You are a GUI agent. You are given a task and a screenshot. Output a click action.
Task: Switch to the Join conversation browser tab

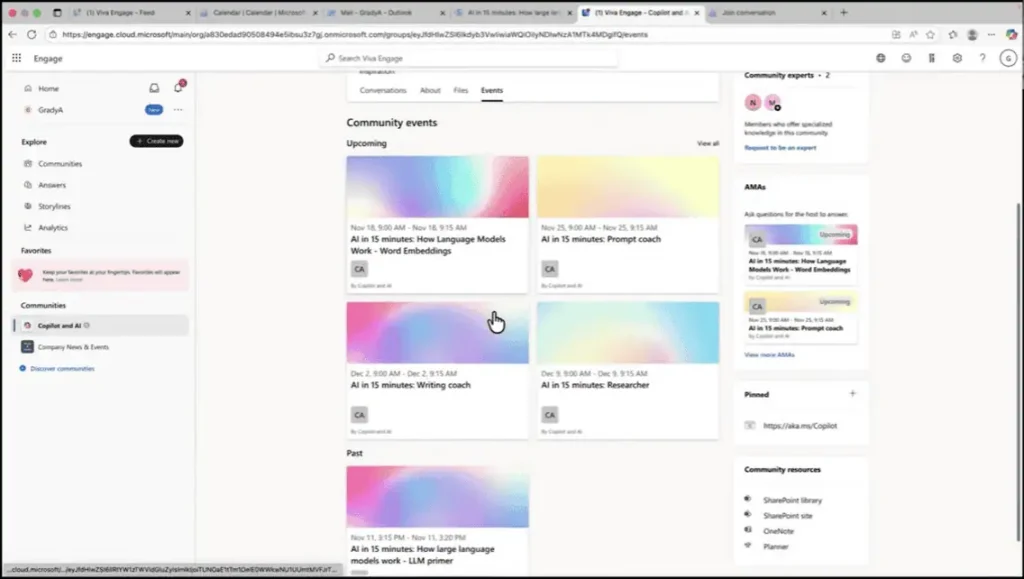(x=767, y=12)
